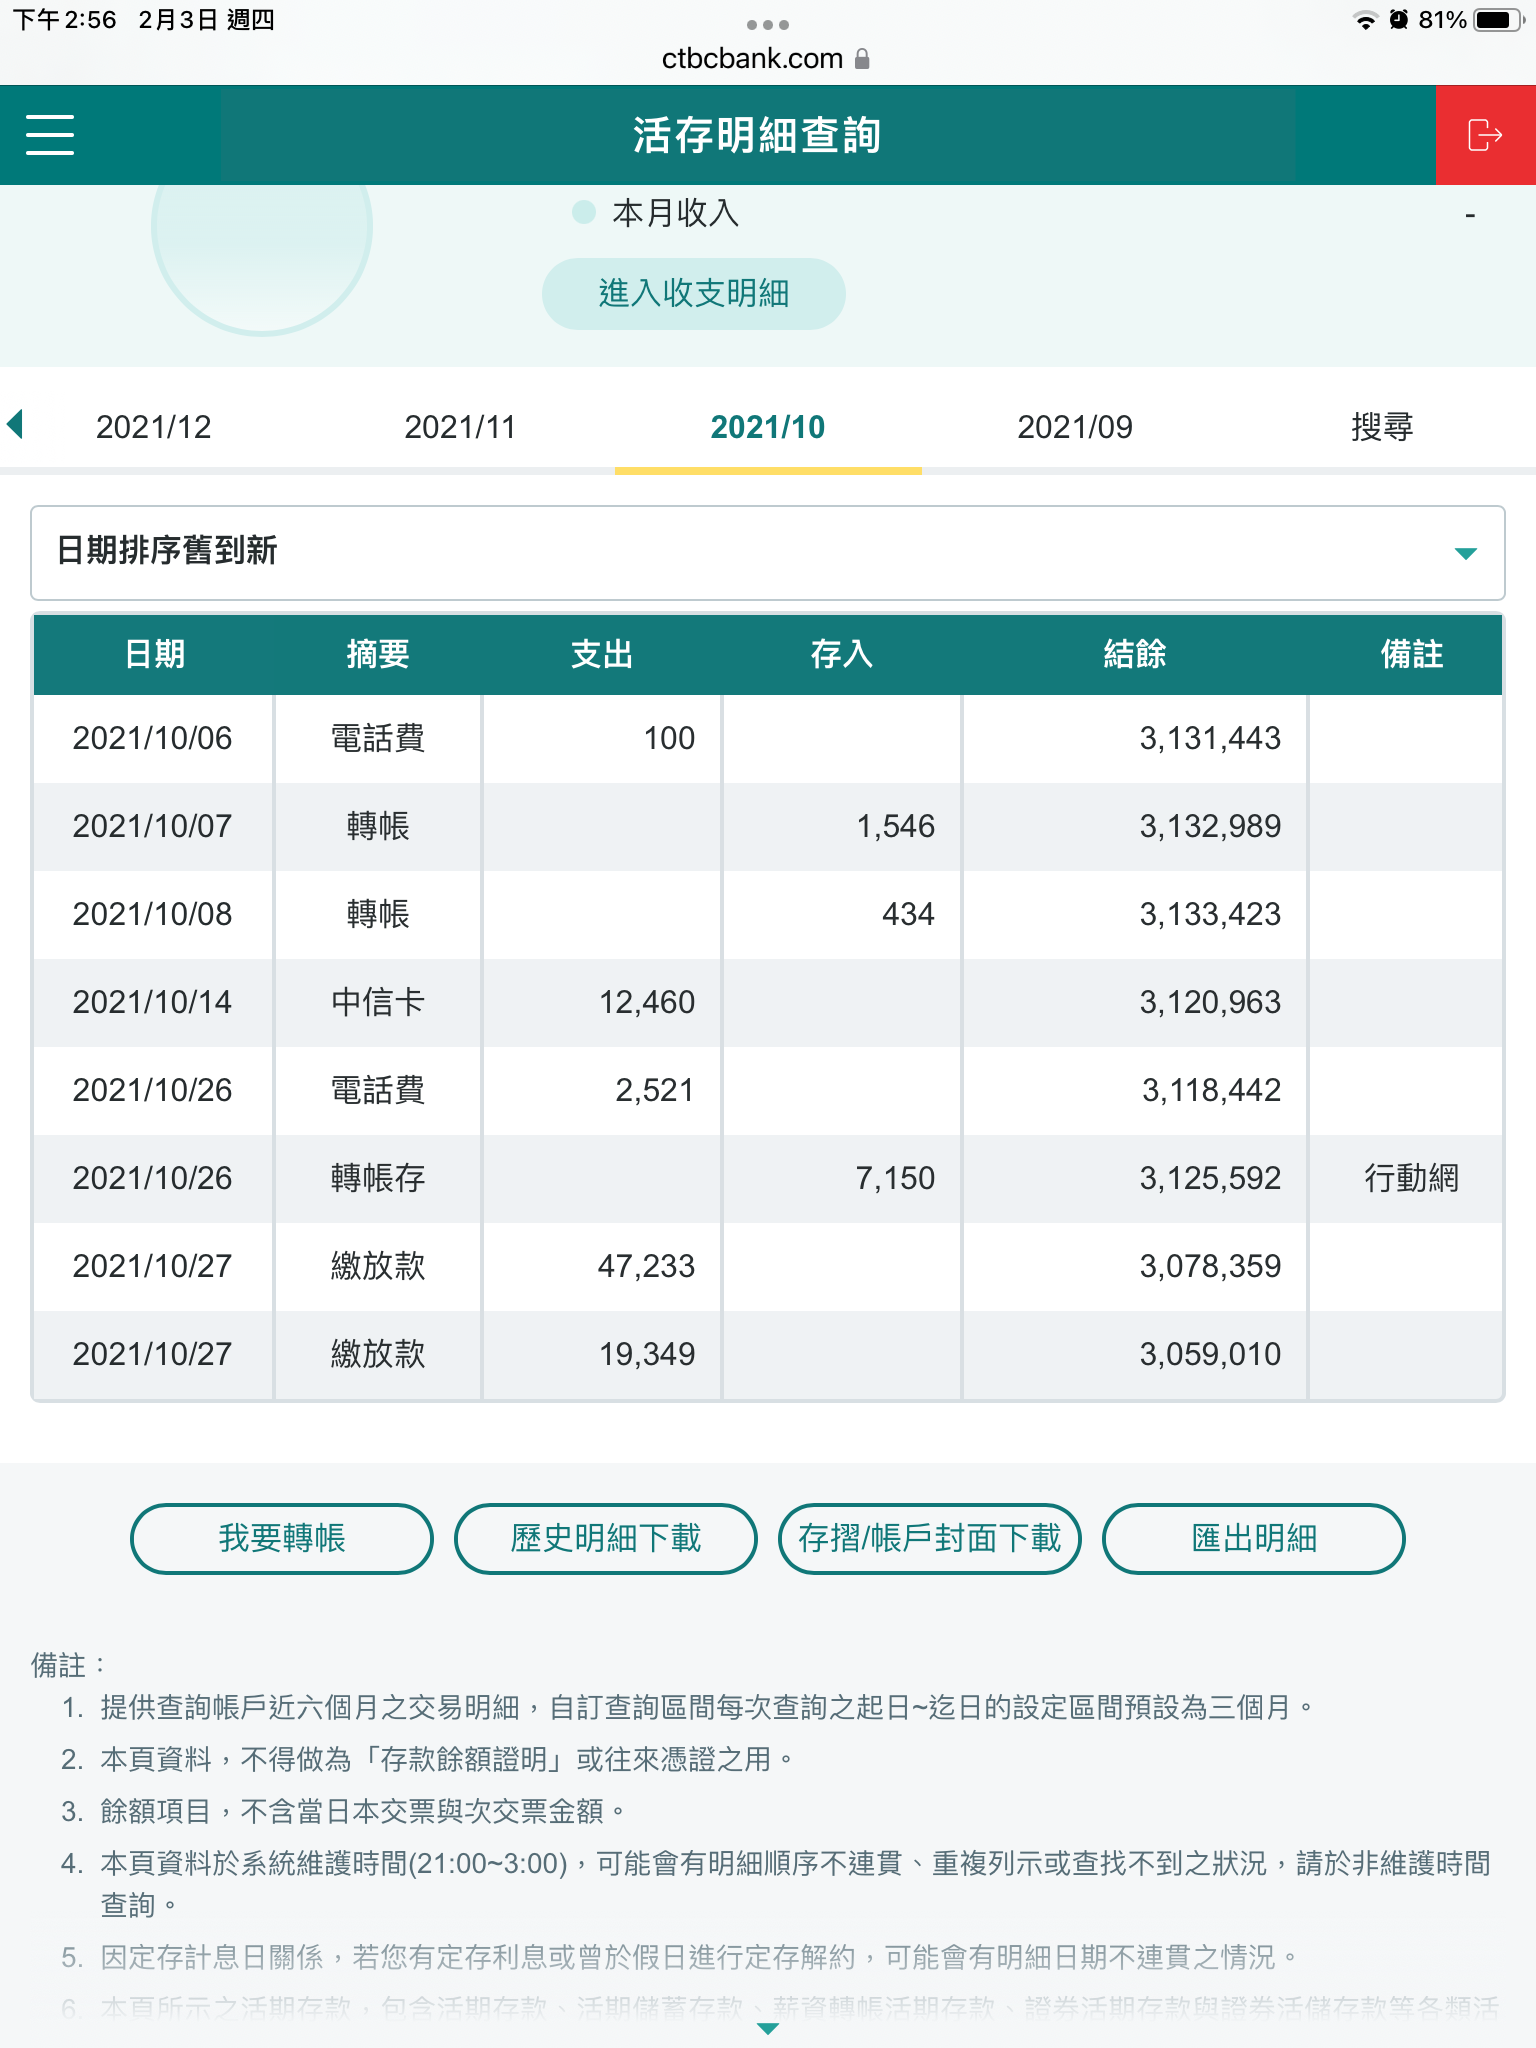Screen dimensions: 1536x2048
Task: Select the 2021/09 month tab
Action: (x=1075, y=427)
